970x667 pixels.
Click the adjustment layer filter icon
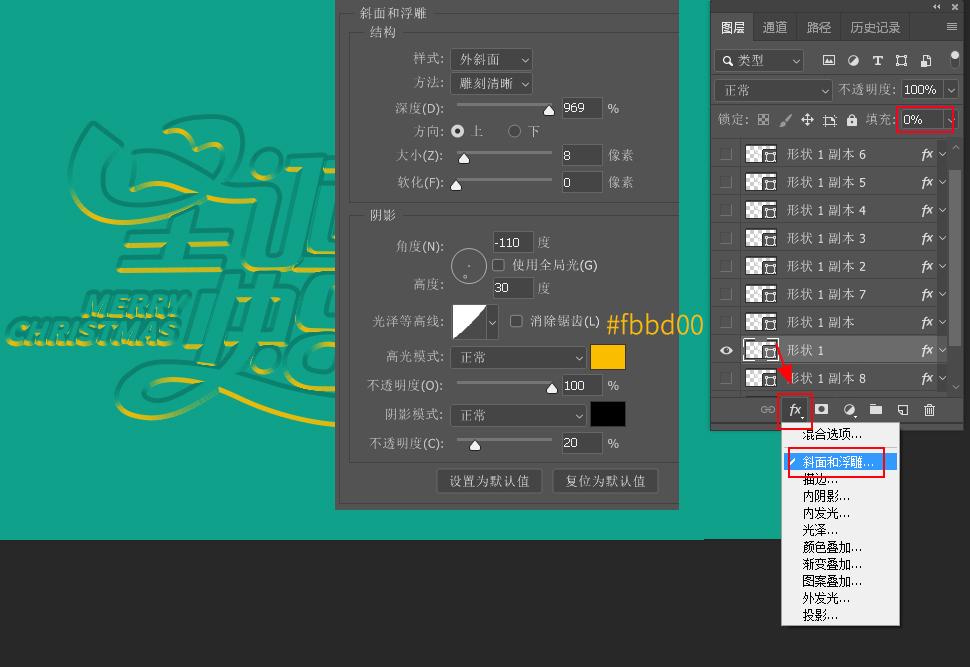(853, 60)
